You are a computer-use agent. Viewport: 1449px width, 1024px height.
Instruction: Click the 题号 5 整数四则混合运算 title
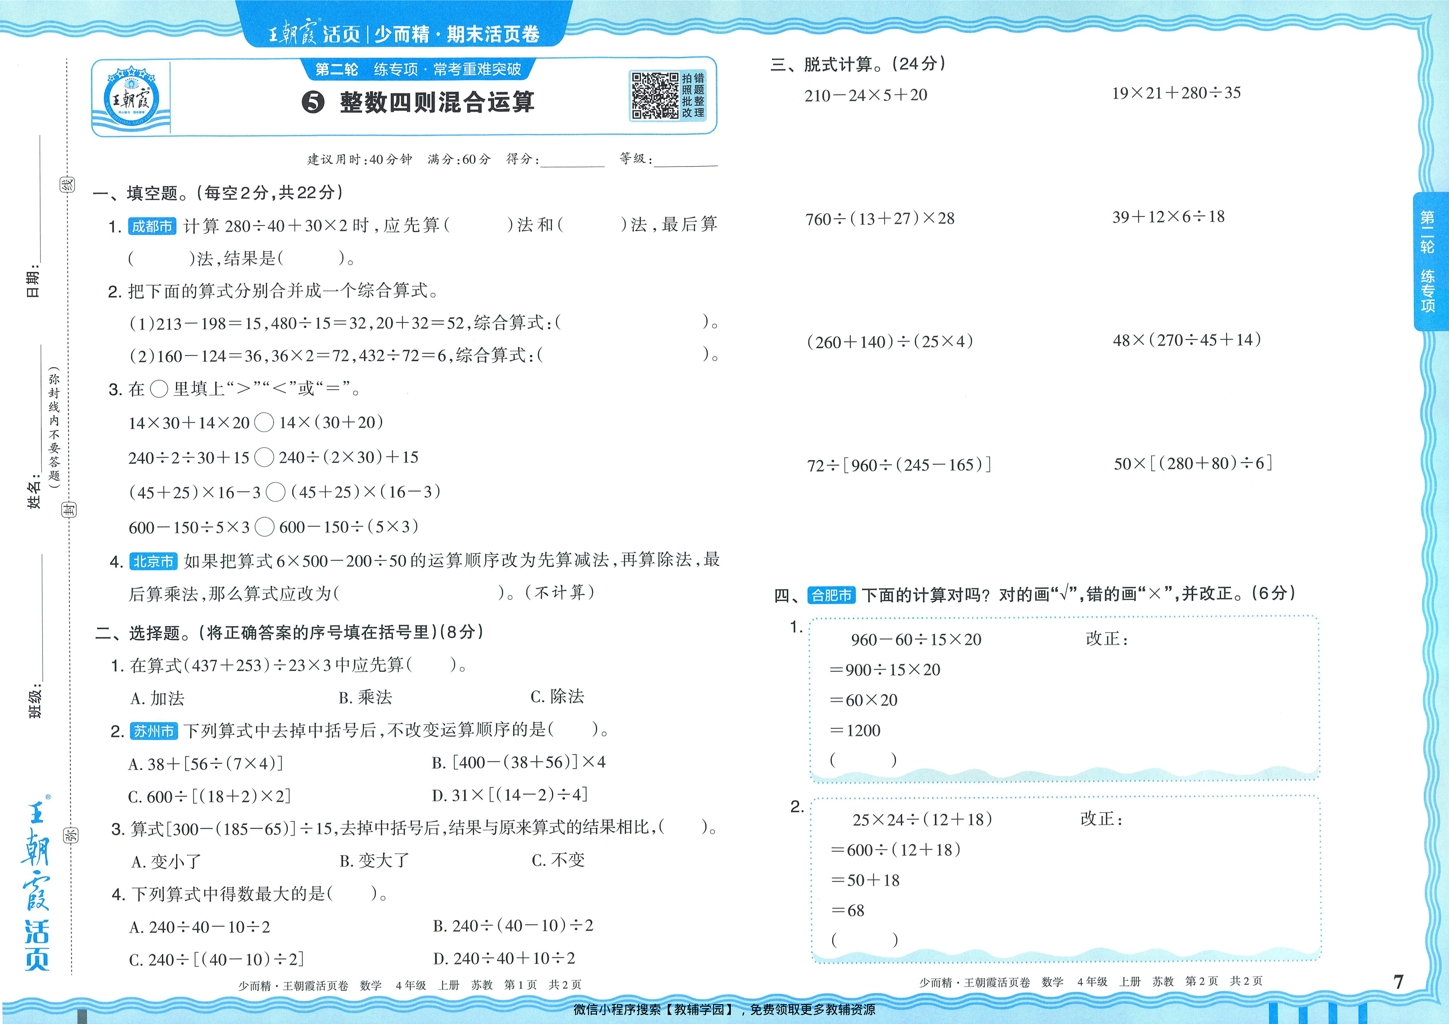coord(420,101)
